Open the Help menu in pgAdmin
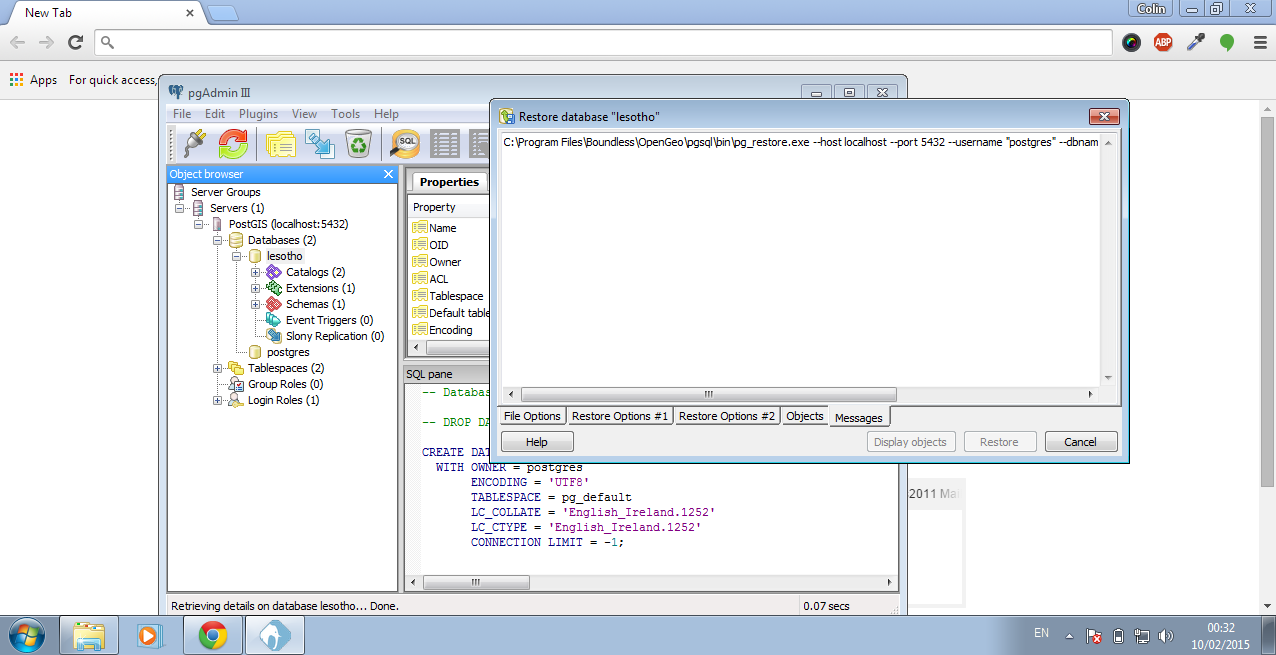The height and width of the screenshot is (655, 1276). coord(386,114)
